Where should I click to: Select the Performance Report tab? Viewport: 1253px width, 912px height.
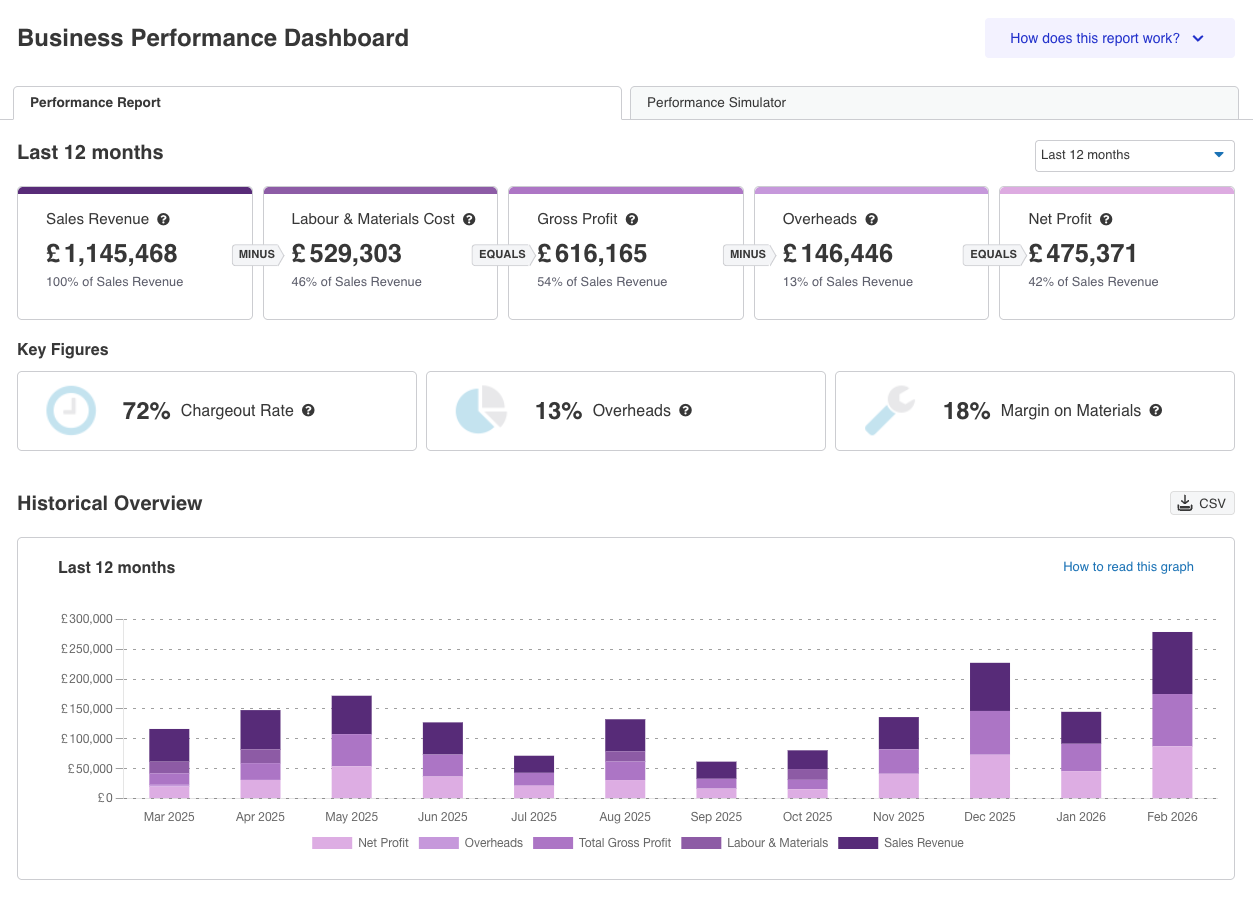[x=96, y=103]
